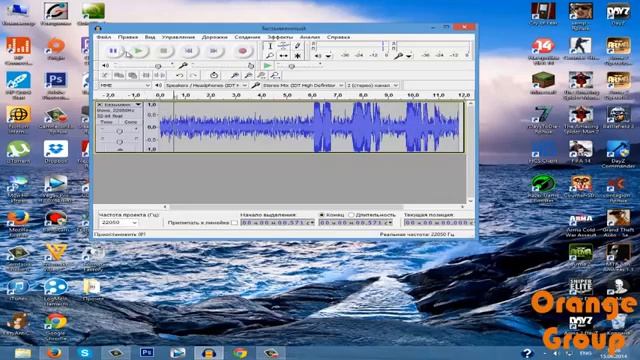Click the Cut scissors icon
The height and width of the screenshot is (360, 640).
coord(105,75)
